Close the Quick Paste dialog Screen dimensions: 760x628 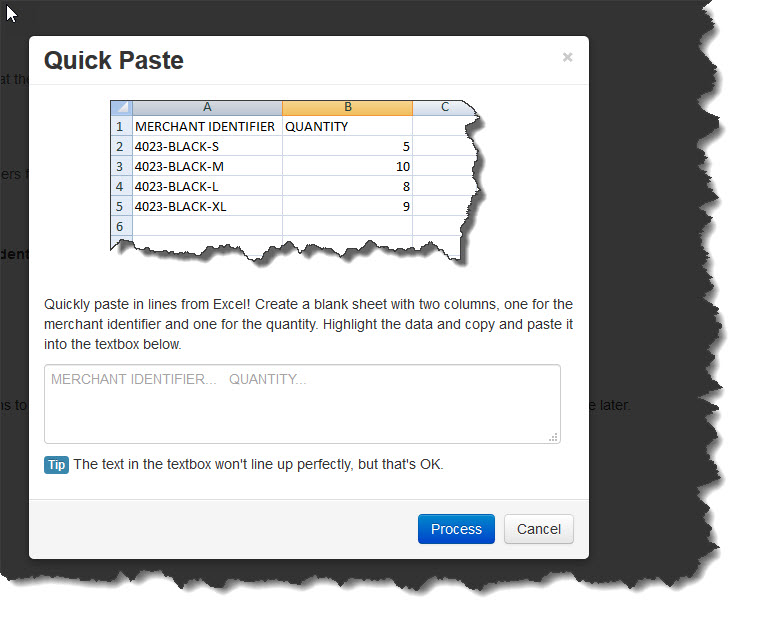(x=567, y=58)
